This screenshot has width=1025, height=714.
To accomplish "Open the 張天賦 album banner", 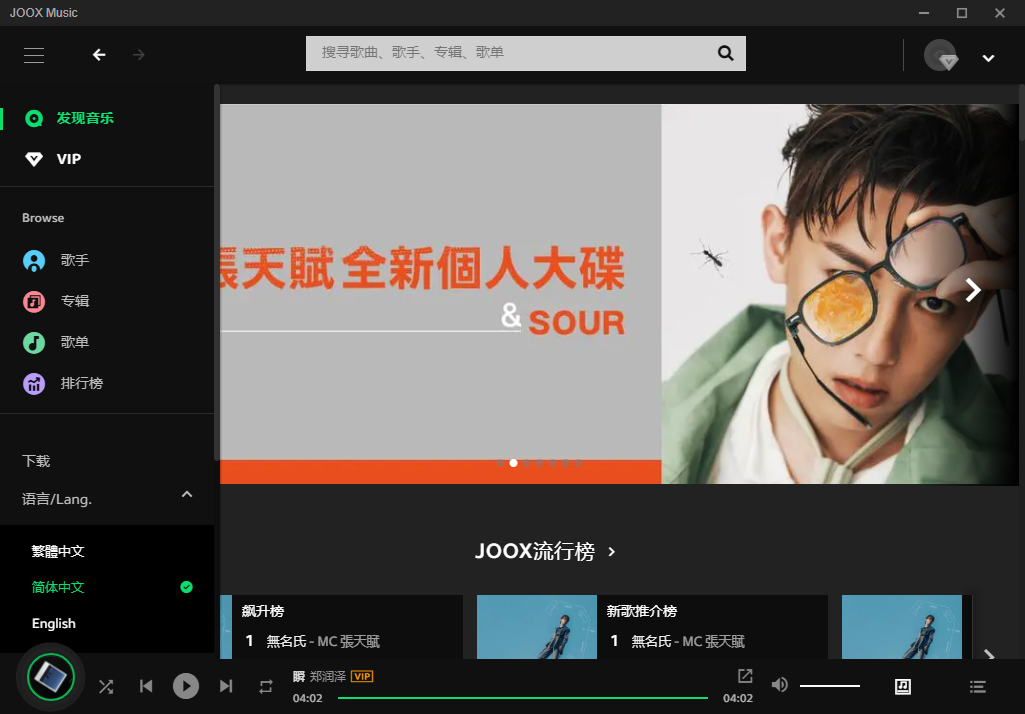I will pos(619,294).
